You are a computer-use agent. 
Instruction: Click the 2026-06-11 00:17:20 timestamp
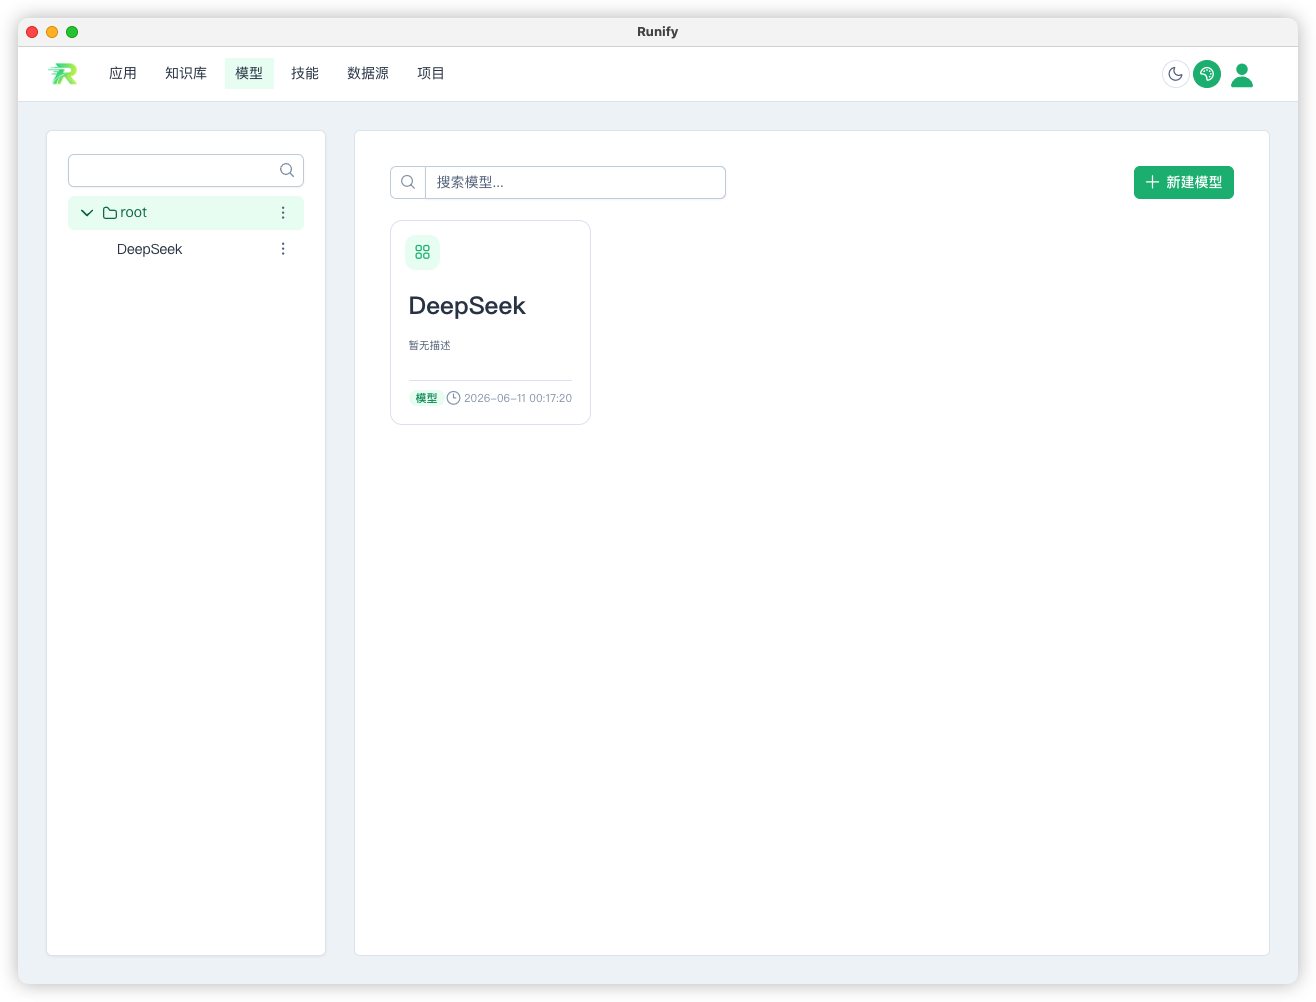518,398
